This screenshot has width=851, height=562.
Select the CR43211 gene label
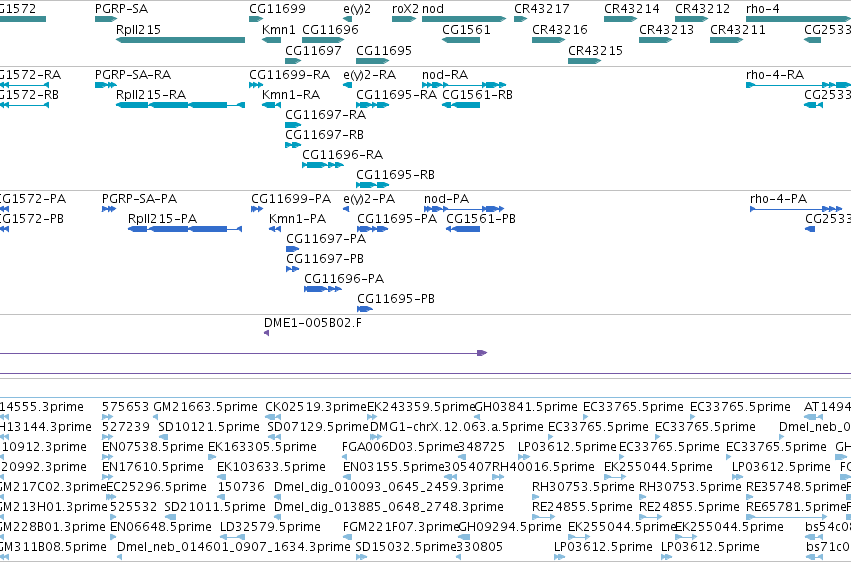(x=738, y=29)
